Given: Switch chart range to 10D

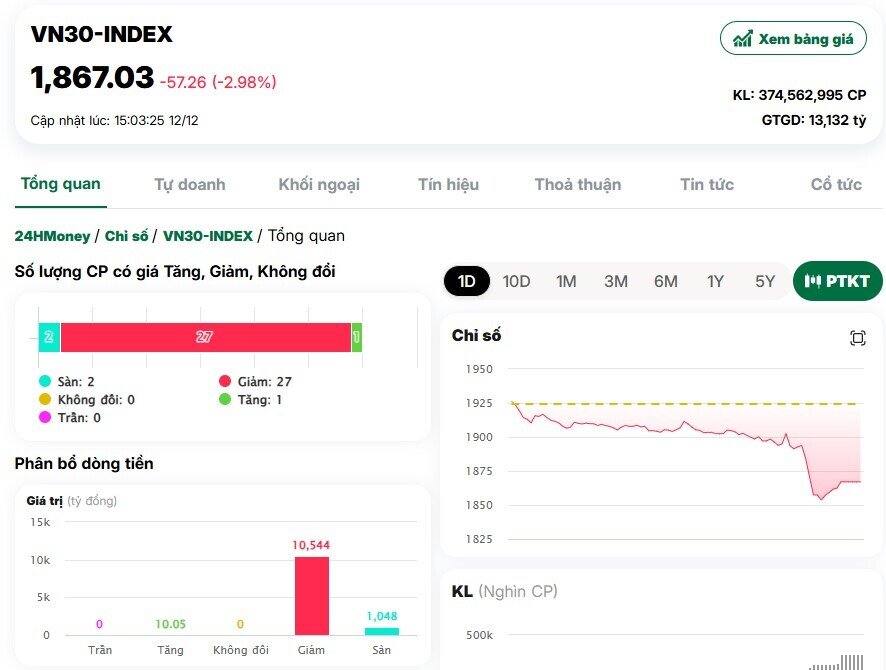Looking at the screenshot, I should click(516, 281).
